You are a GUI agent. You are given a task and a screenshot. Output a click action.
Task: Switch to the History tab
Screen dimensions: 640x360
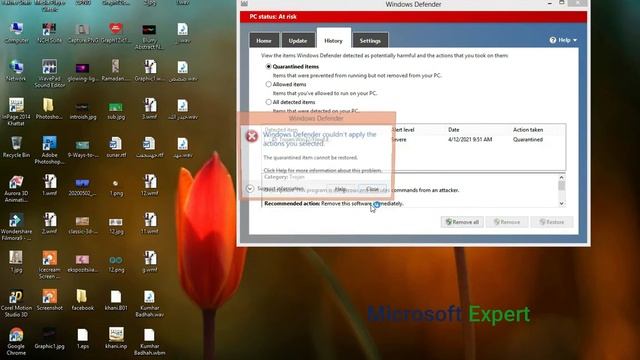point(333,39)
